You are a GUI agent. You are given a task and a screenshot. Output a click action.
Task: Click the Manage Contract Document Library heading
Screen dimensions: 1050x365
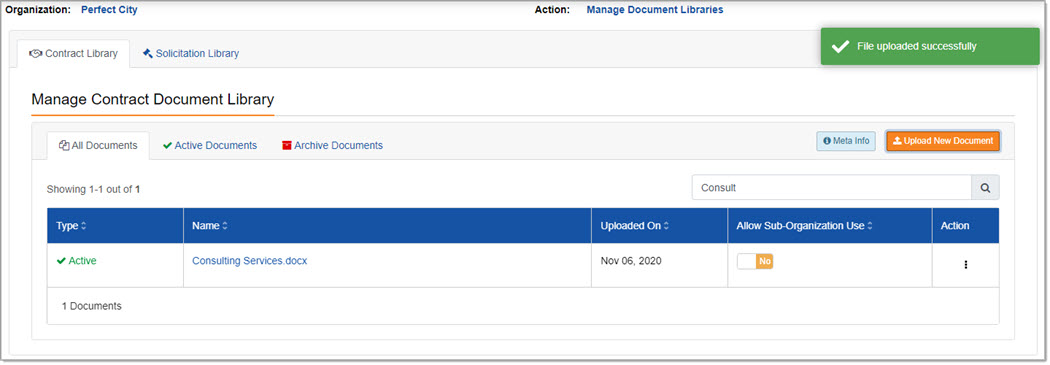153,100
